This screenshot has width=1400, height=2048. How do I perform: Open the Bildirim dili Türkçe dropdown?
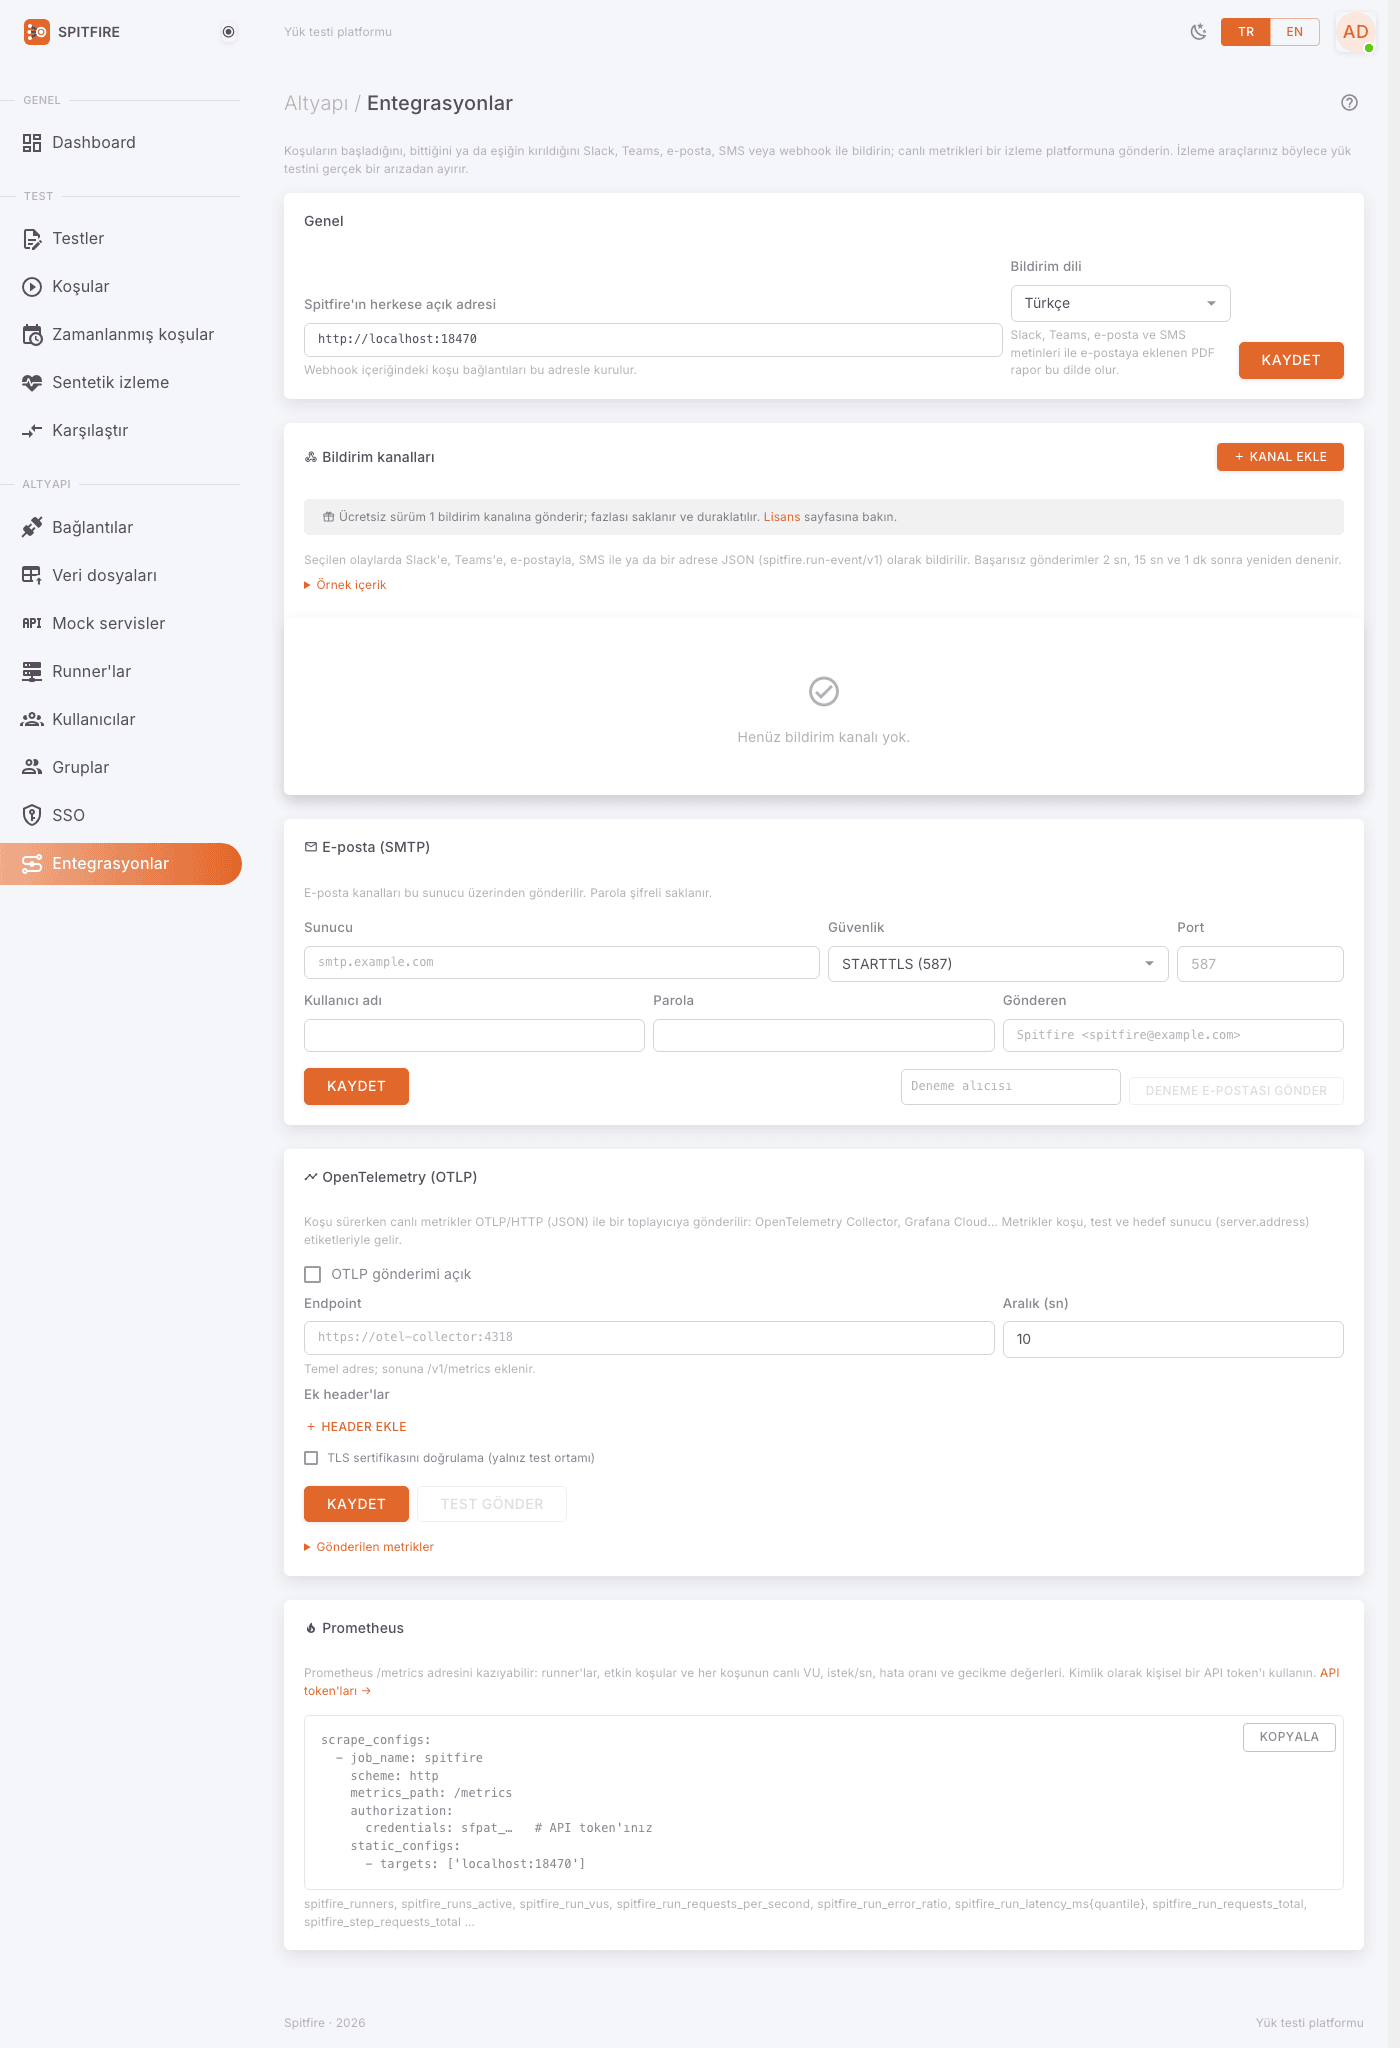tap(1120, 303)
